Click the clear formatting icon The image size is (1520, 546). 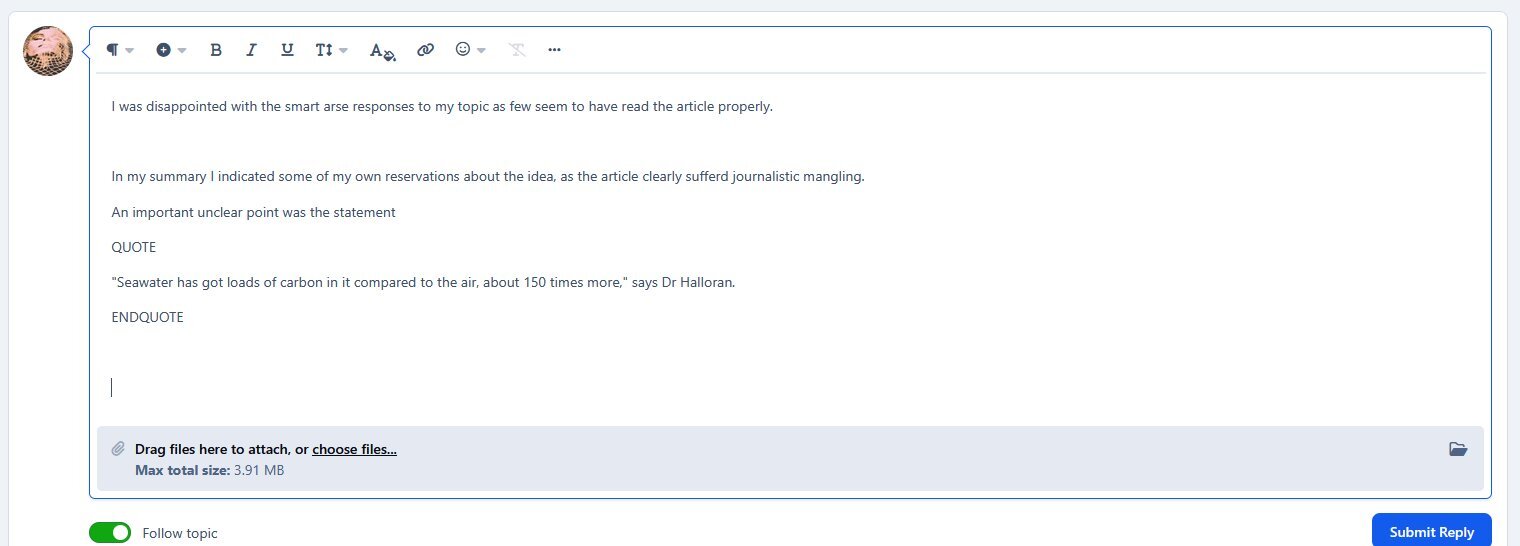(517, 50)
